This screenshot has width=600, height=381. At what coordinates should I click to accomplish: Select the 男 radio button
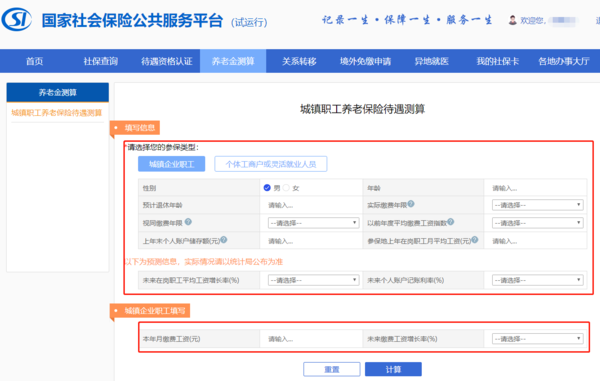(x=267, y=187)
